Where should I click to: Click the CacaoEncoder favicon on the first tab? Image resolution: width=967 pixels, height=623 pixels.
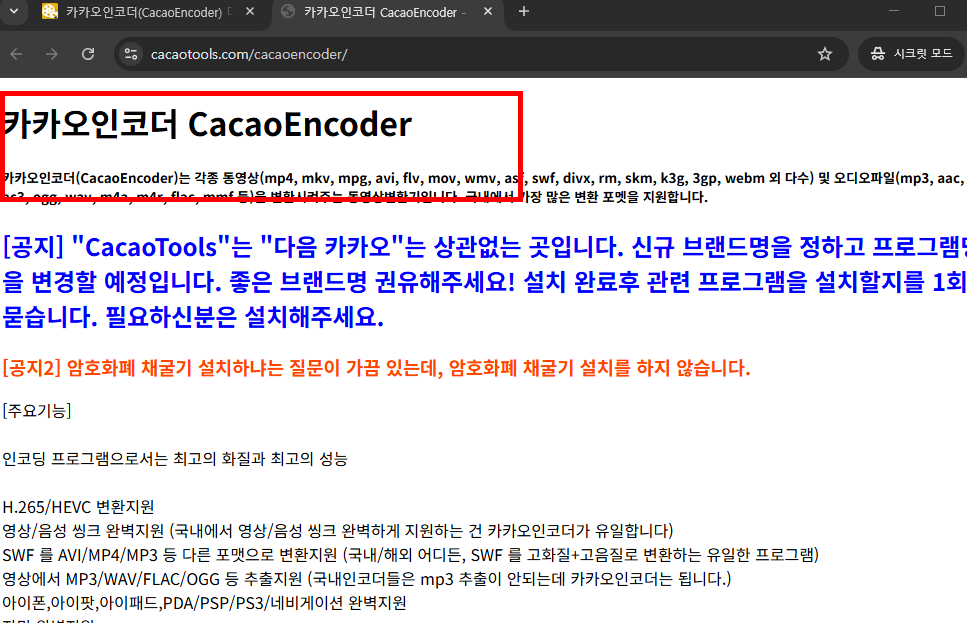click(49, 12)
